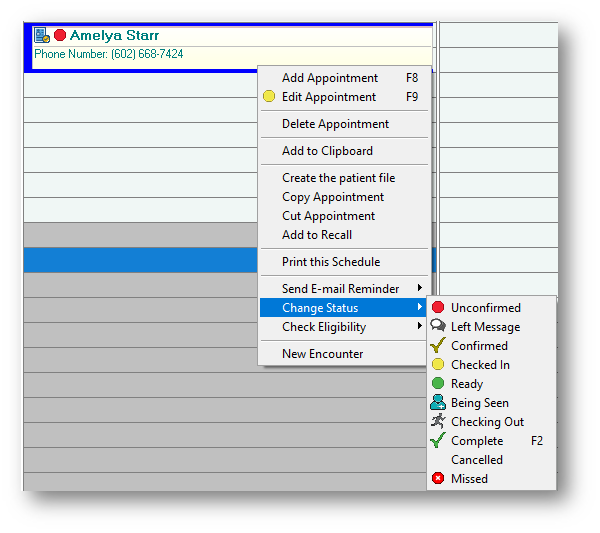The width and height of the screenshot is (600, 533).
Task: Click the F2 shortcut label beside Complete
Action: (536, 440)
